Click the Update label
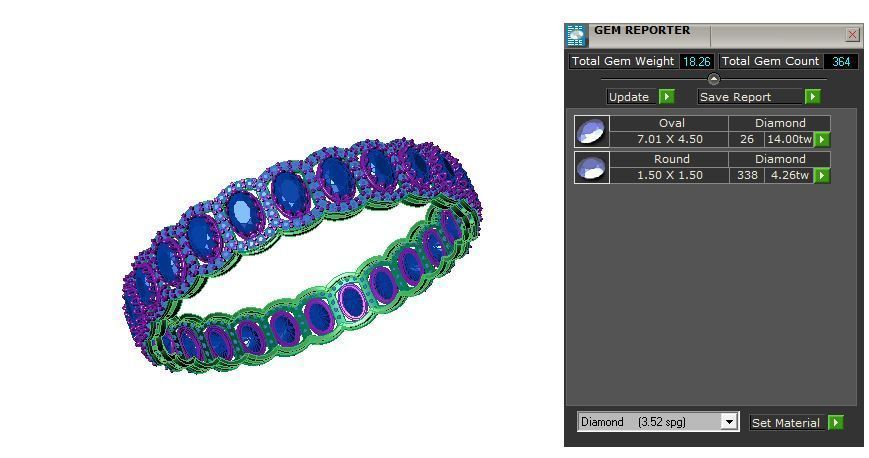Image resolution: width=869 pixels, height=458 pixels. 631,97
